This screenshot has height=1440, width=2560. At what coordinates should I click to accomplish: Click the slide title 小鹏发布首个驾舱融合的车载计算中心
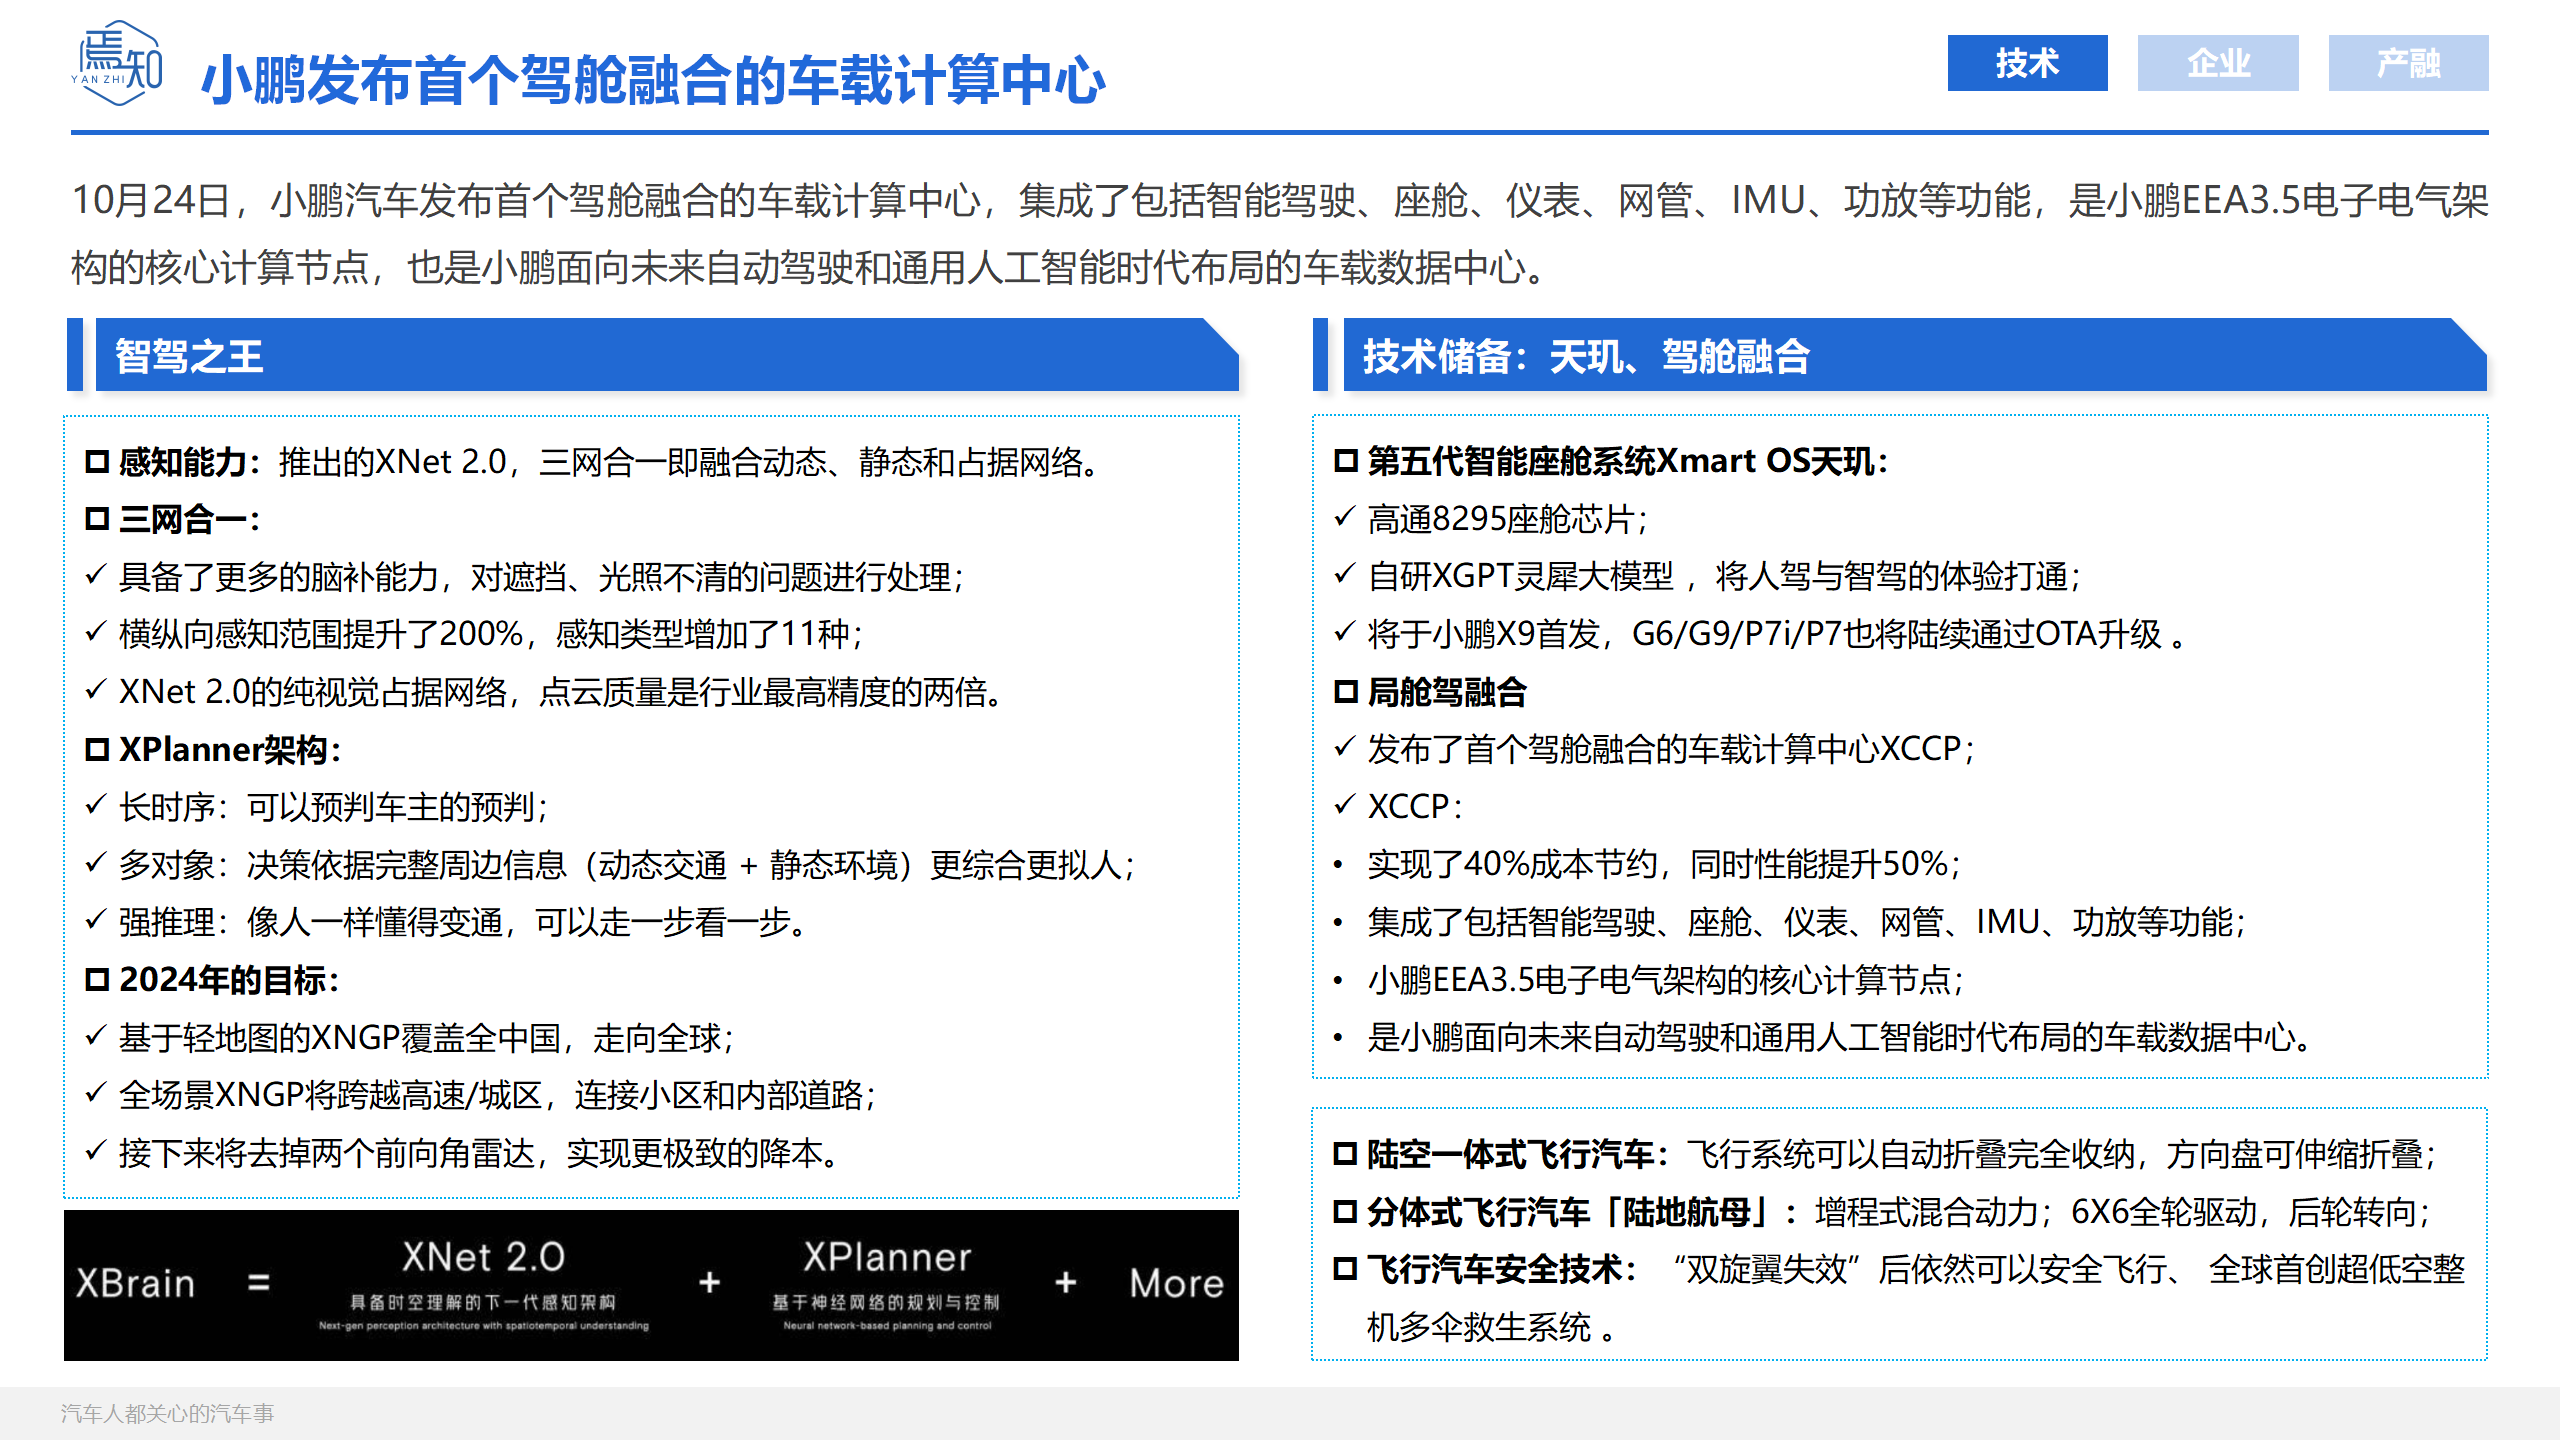653,80
